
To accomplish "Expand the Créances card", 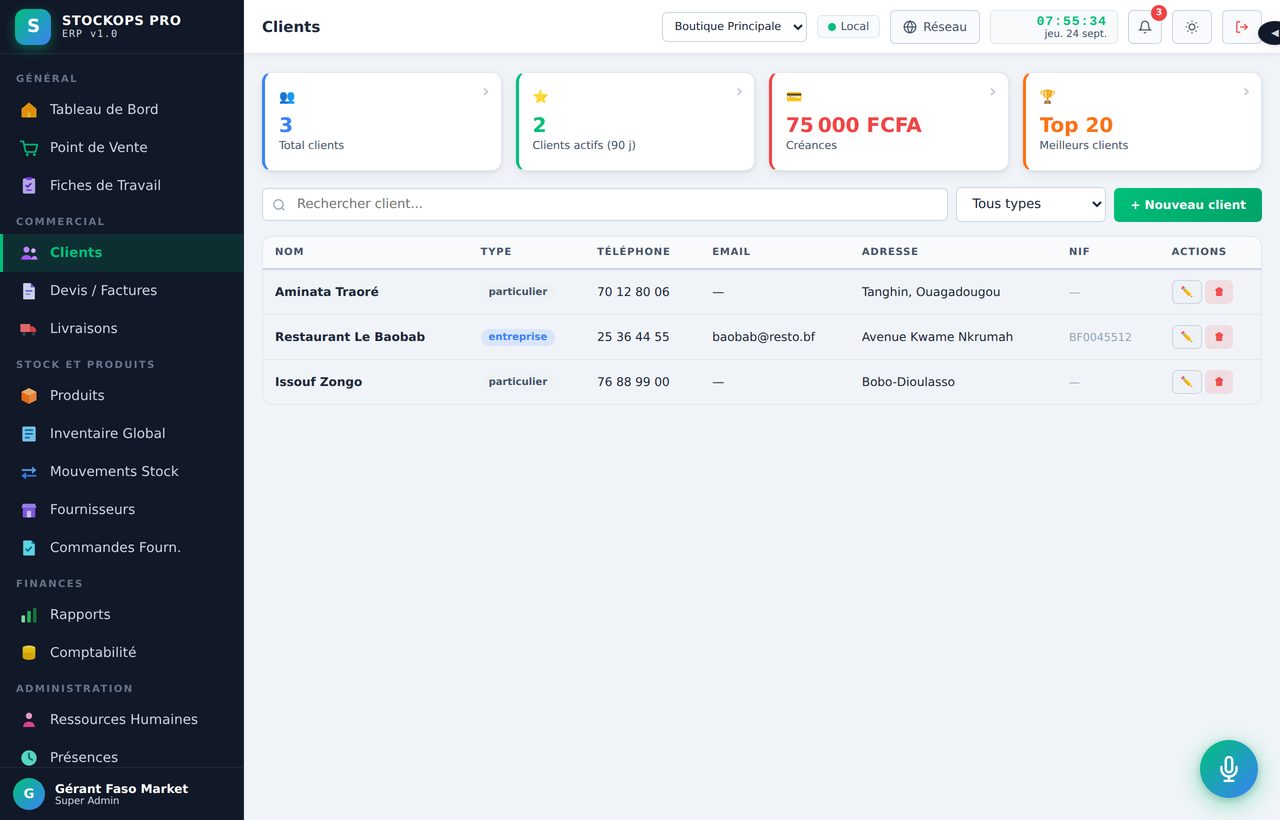I will pos(889,121).
